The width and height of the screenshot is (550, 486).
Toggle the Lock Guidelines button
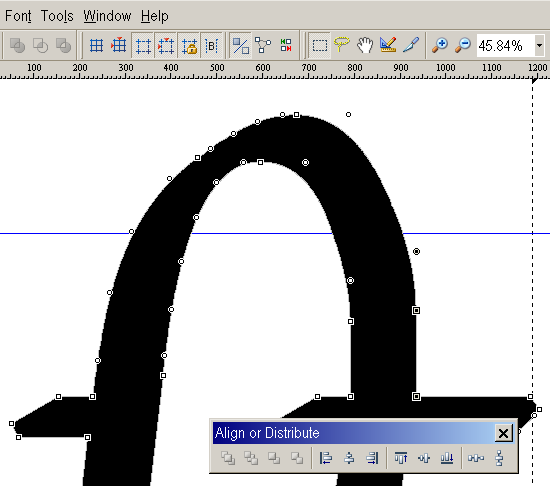coord(189,46)
